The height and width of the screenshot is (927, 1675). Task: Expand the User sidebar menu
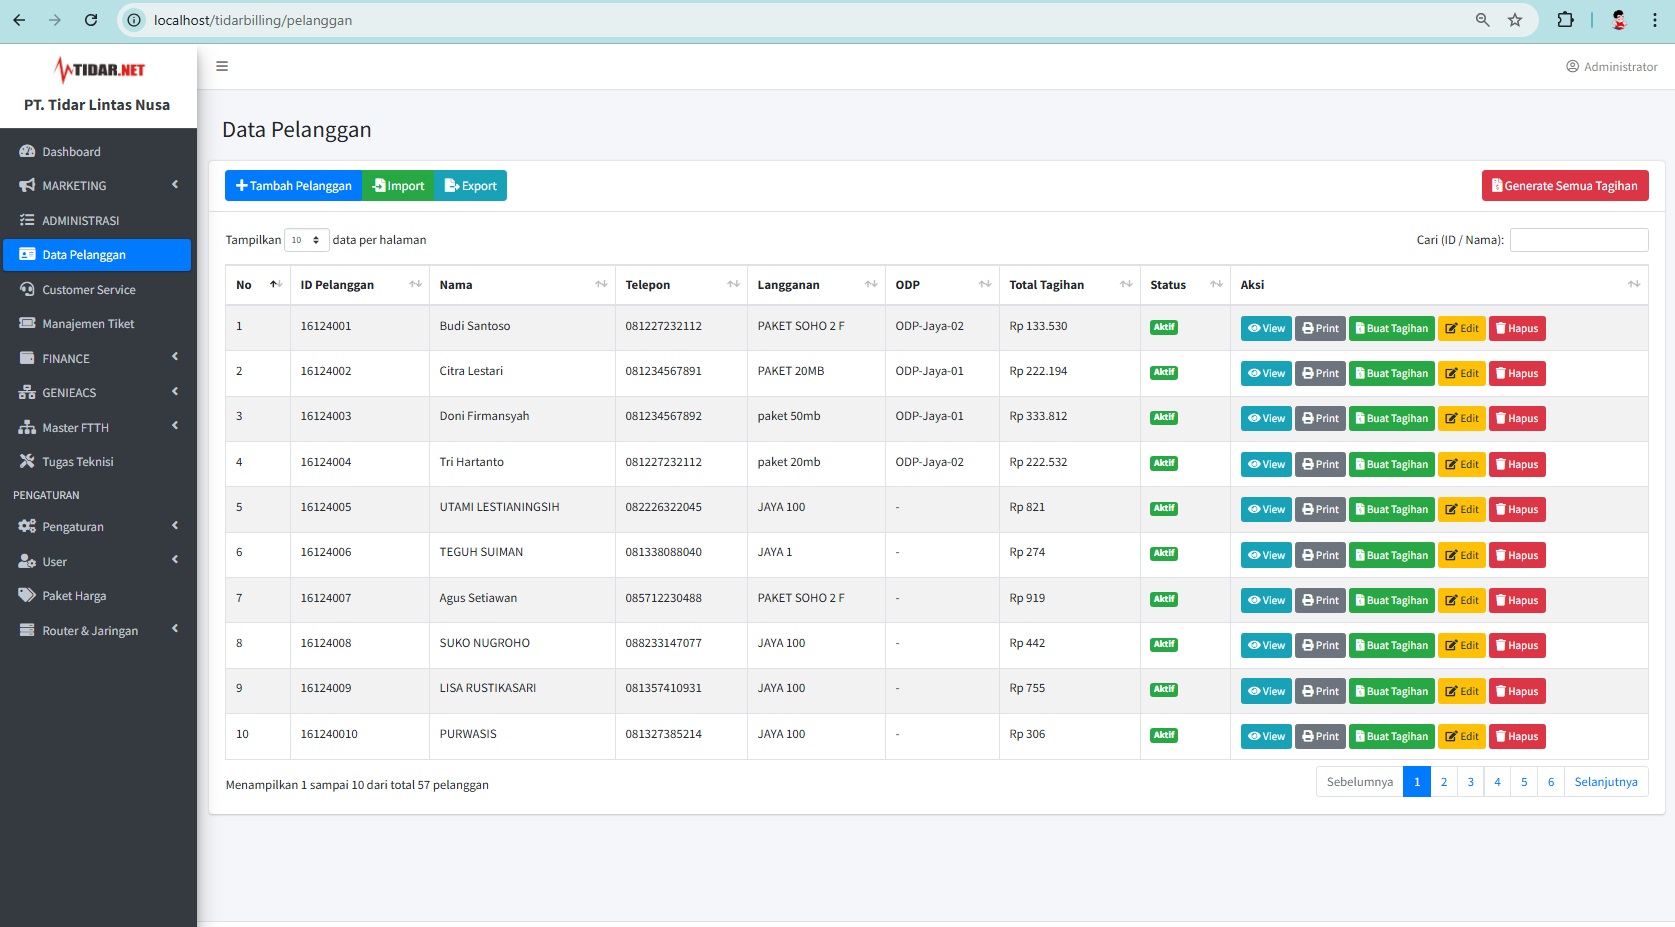(98, 562)
